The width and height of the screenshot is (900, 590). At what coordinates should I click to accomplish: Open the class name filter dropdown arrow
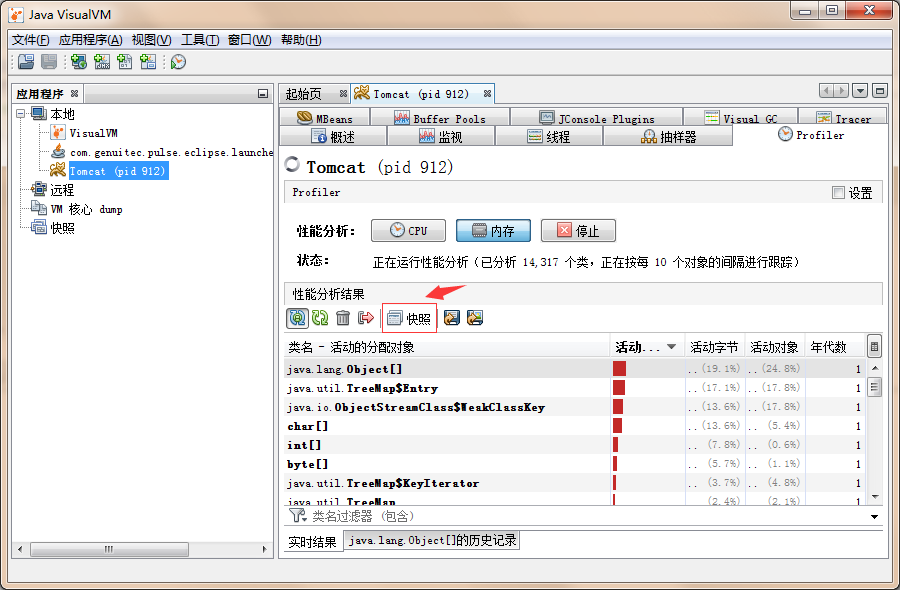[x=874, y=517]
